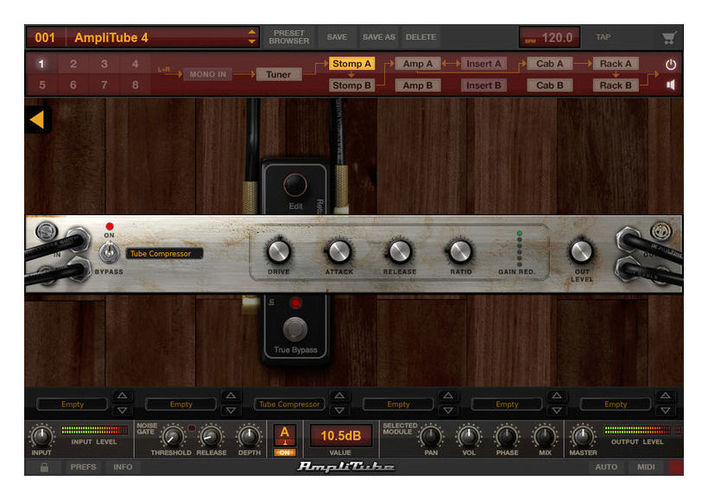Click the DRIVE knob on Tube Compressor

tap(278, 251)
